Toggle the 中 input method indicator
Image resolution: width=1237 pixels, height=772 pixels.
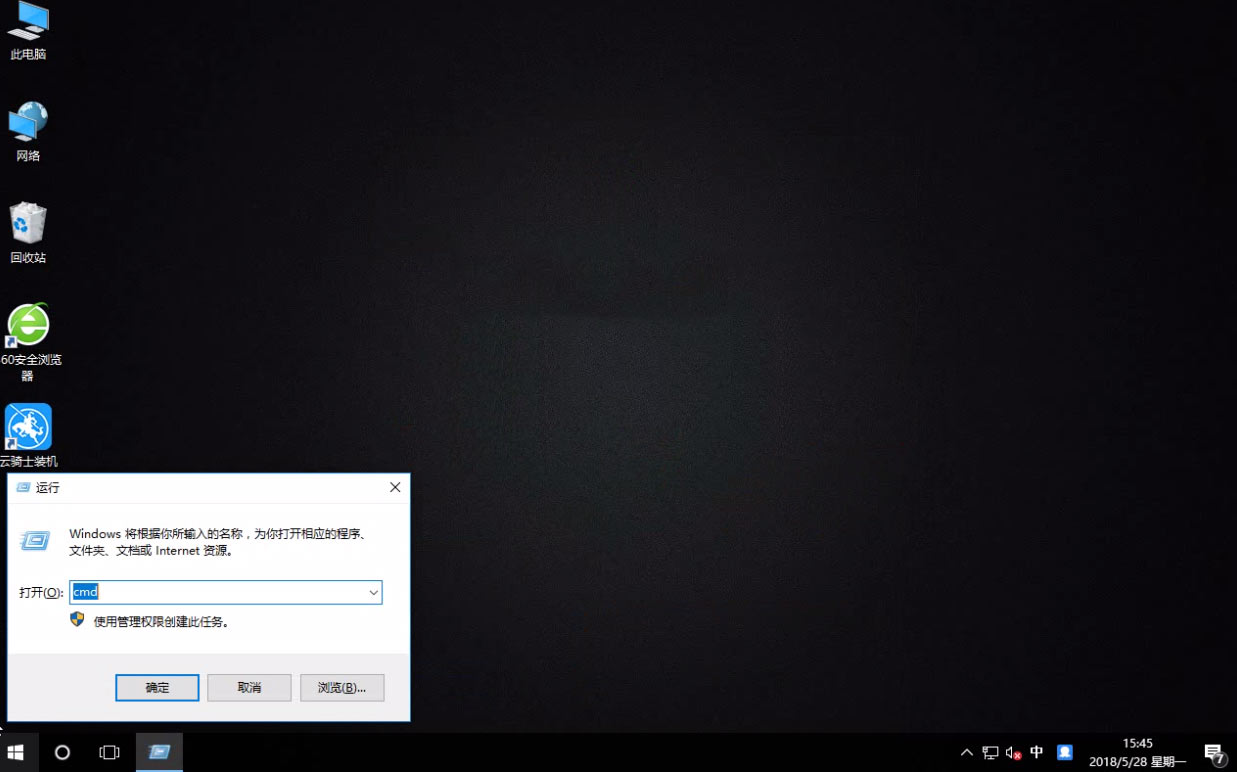[1037, 752]
